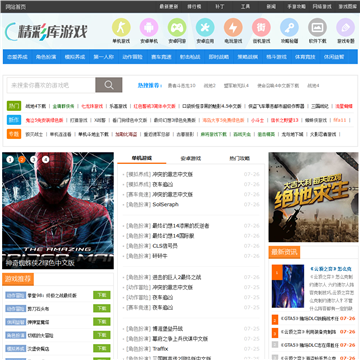
Task: Select 第一人称 in the blue category bar
Action: 103,57
